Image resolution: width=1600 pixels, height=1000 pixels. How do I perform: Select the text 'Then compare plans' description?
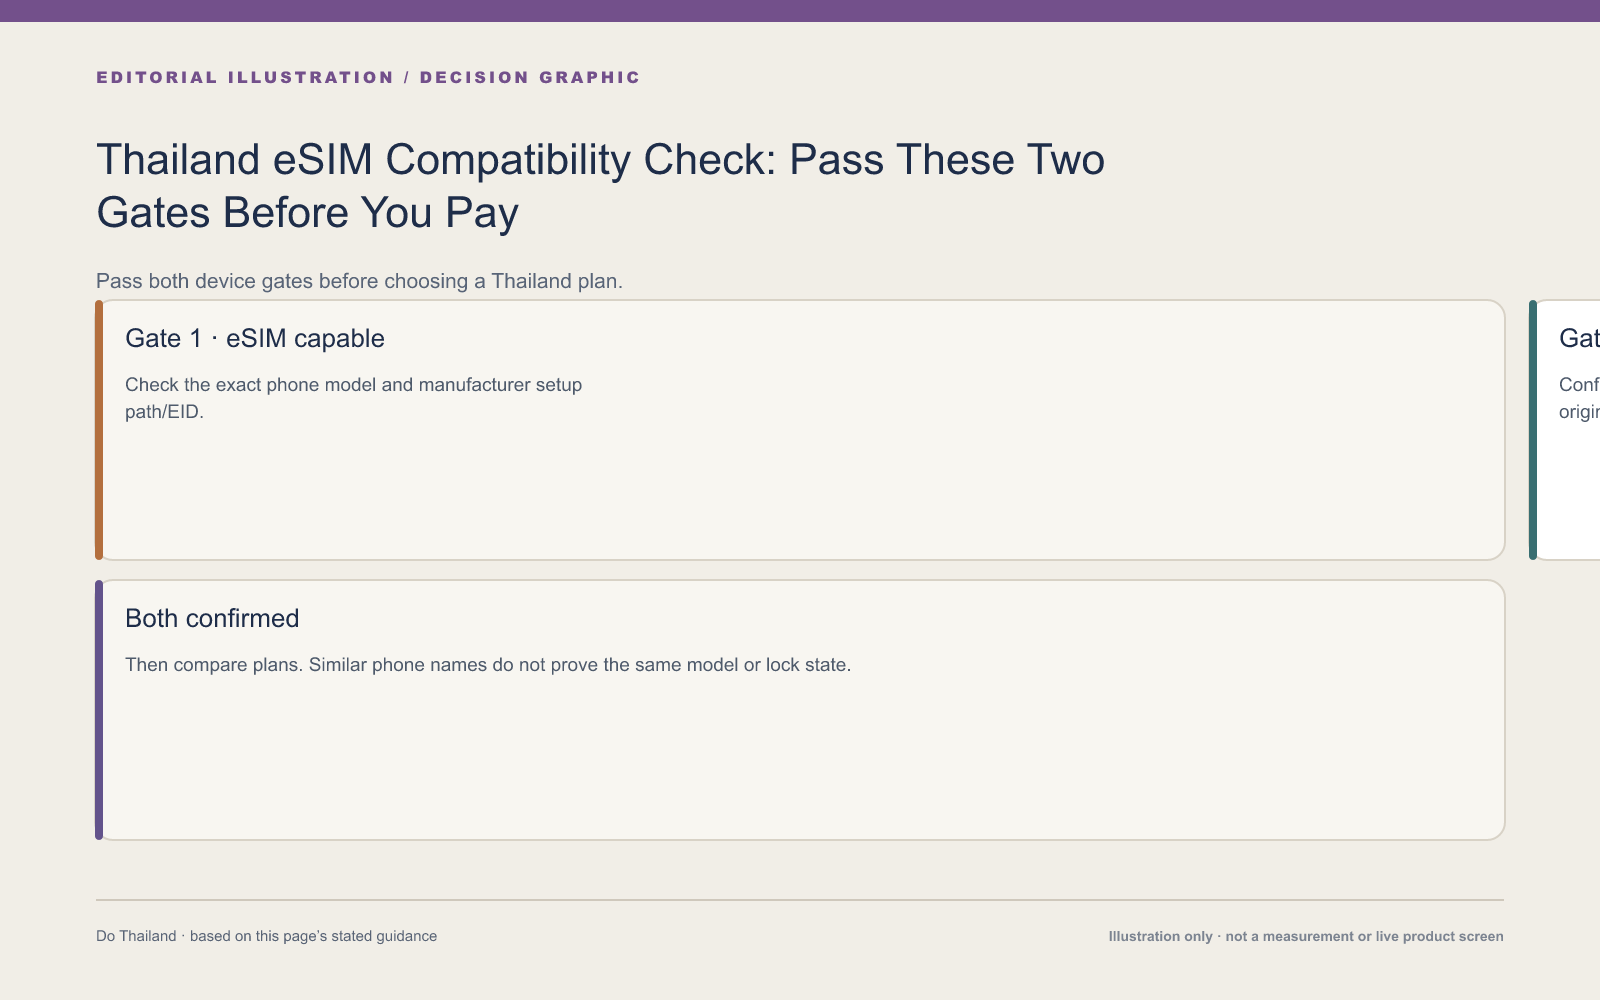tap(488, 665)
